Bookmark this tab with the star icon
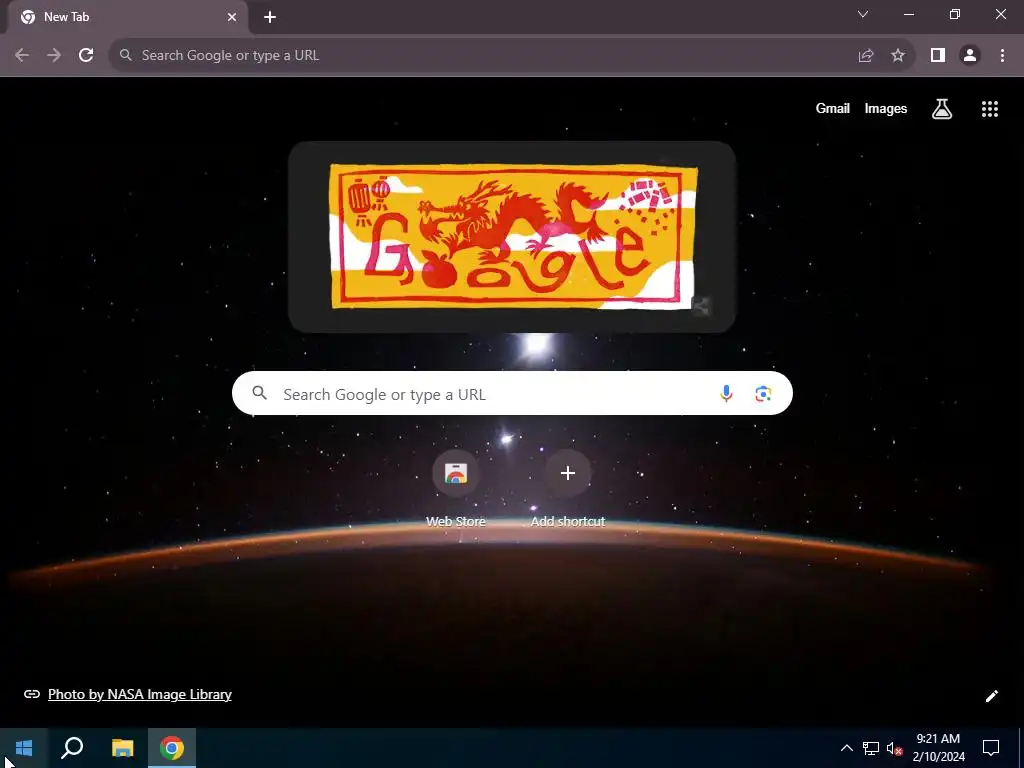The image size is (1024, 768). click(898, 56)
